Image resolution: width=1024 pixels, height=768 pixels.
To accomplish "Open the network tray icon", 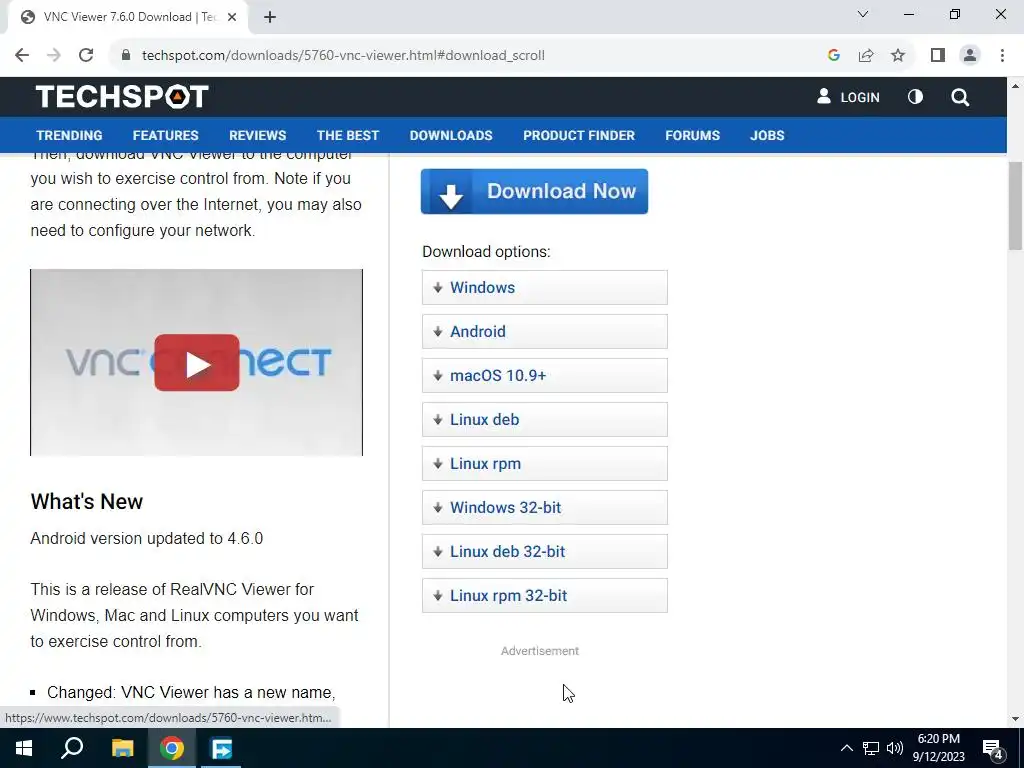I will coord(871,748).
